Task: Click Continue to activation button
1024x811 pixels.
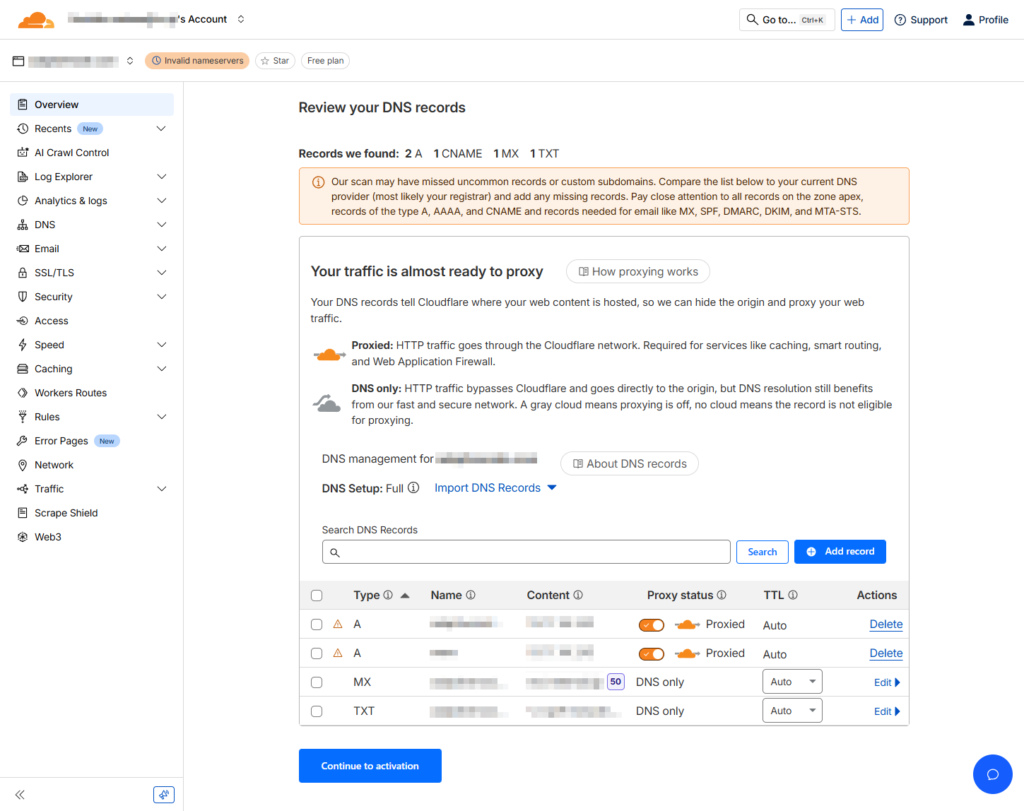Action: [x=370, y=766]
